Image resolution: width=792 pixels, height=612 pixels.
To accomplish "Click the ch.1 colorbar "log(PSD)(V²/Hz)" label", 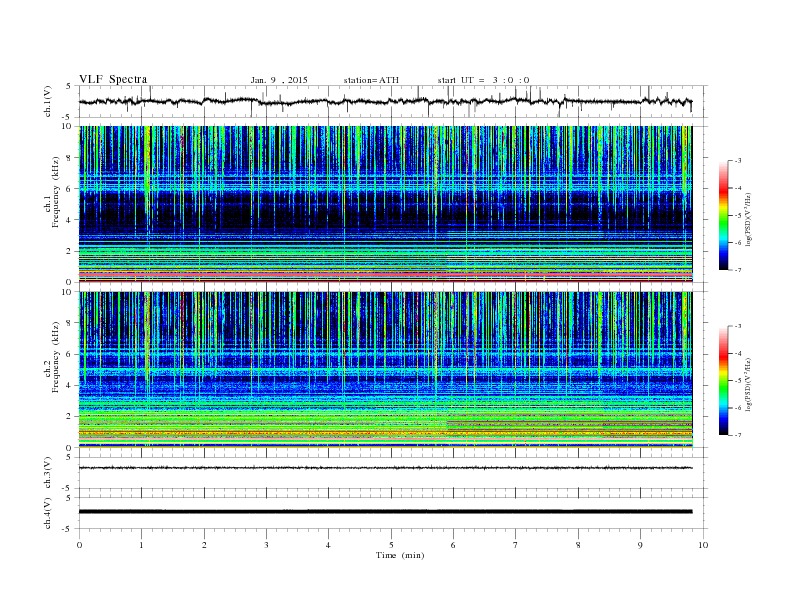I will coord(750,219).
